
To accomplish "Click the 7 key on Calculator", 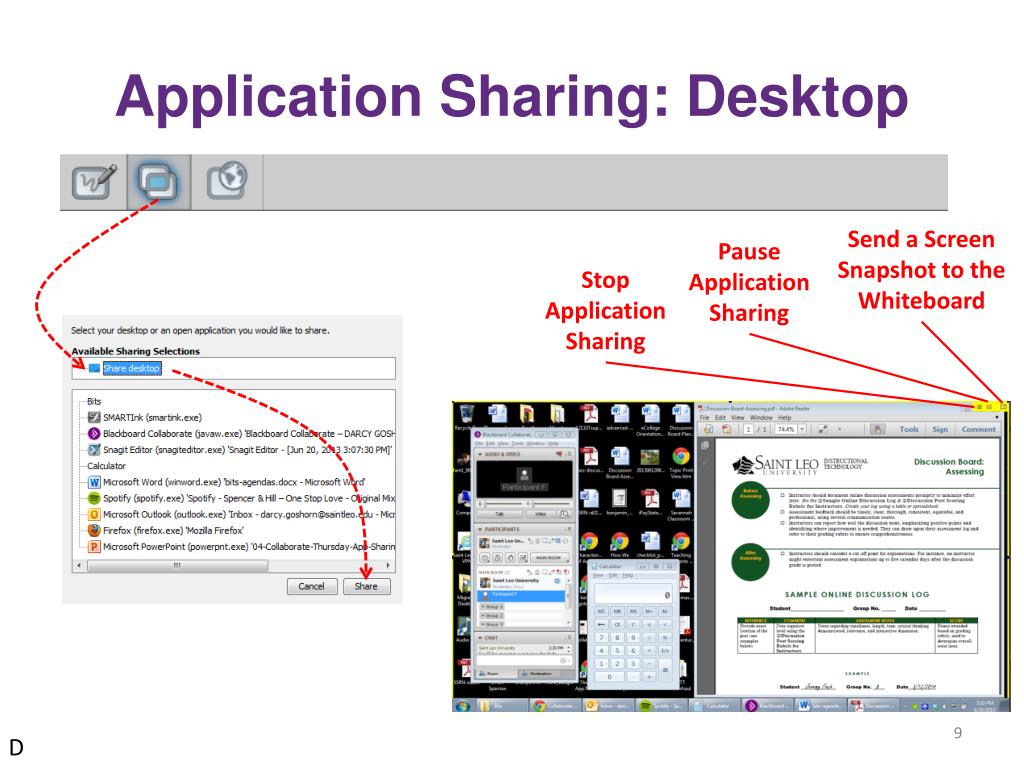I will point(601,637).
